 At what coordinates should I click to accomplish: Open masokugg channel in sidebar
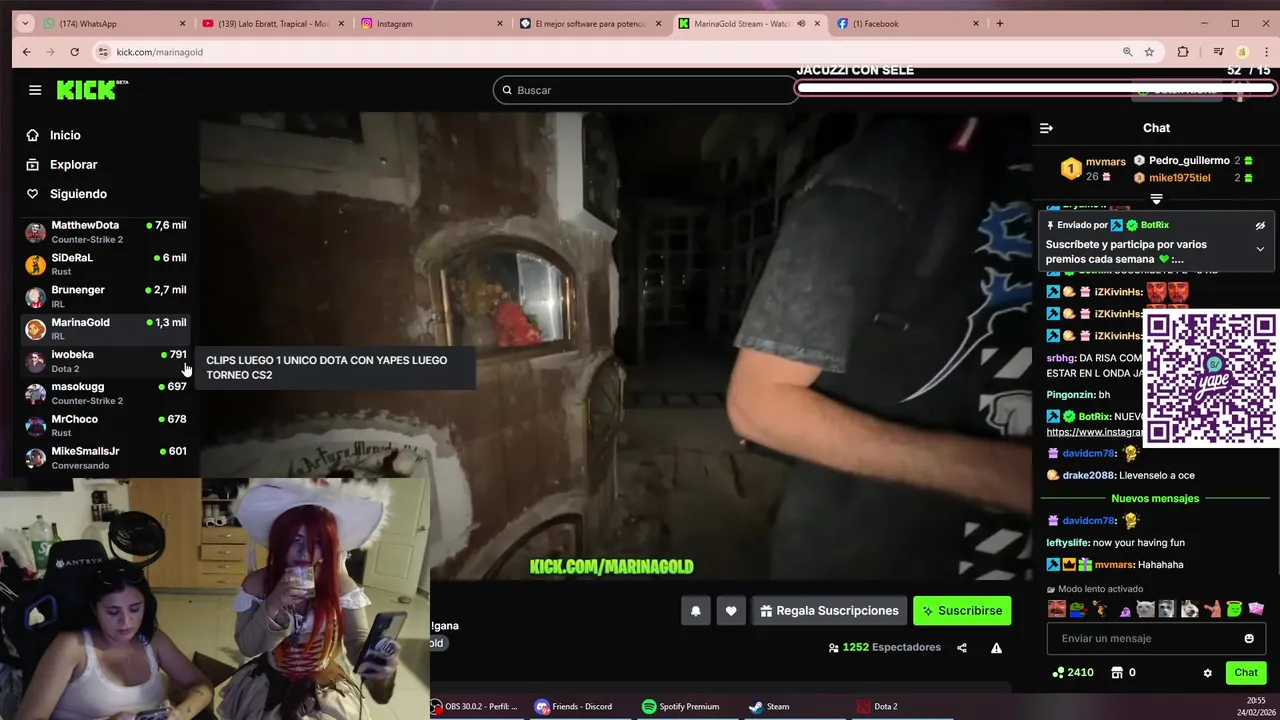105,393
